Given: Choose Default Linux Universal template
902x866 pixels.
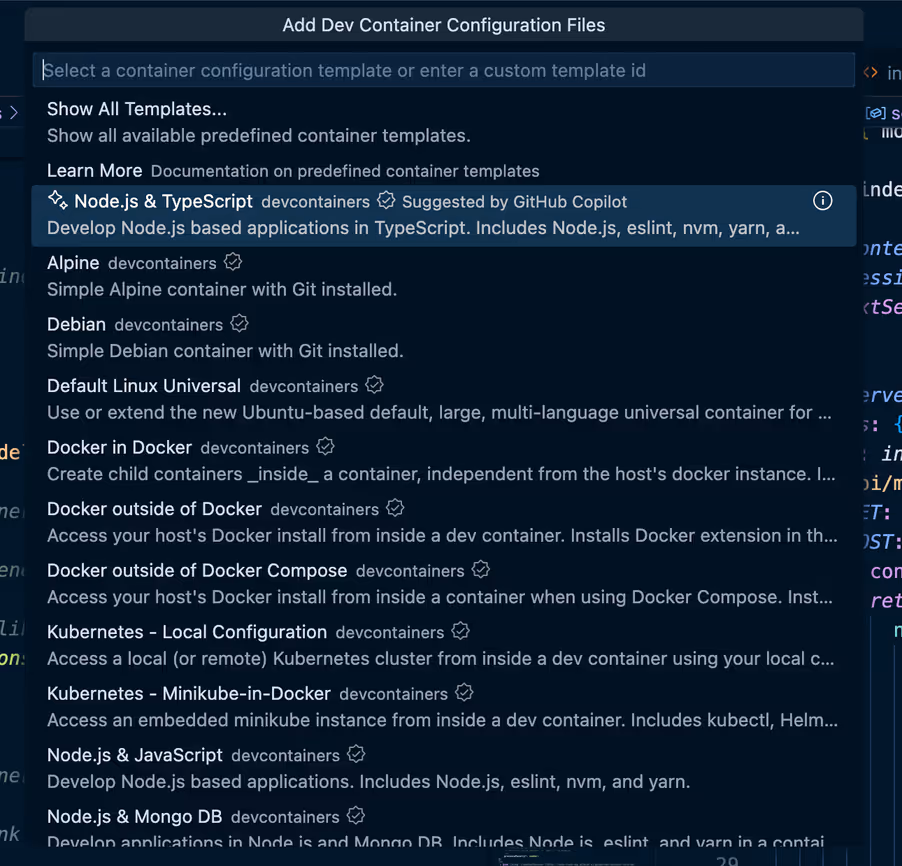Looking at the screenshot, I should pyautogui.click(x=444, y=399).
